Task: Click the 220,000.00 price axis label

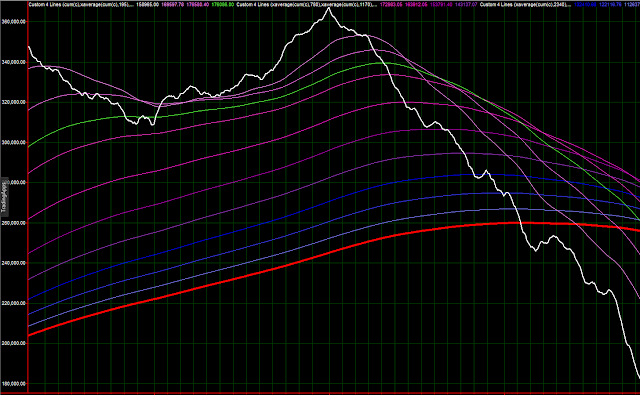Action: 14,303
